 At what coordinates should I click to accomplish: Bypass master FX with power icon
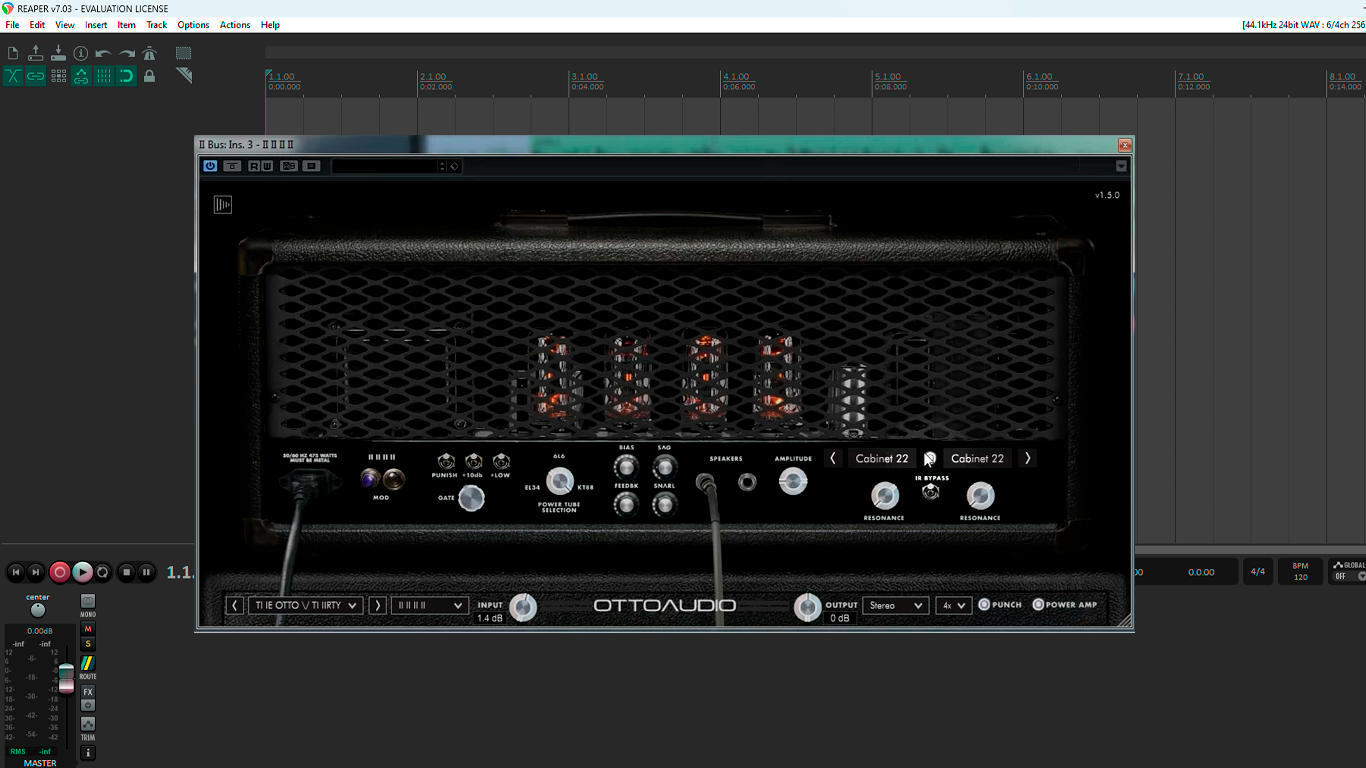click(x=88, y=705)
